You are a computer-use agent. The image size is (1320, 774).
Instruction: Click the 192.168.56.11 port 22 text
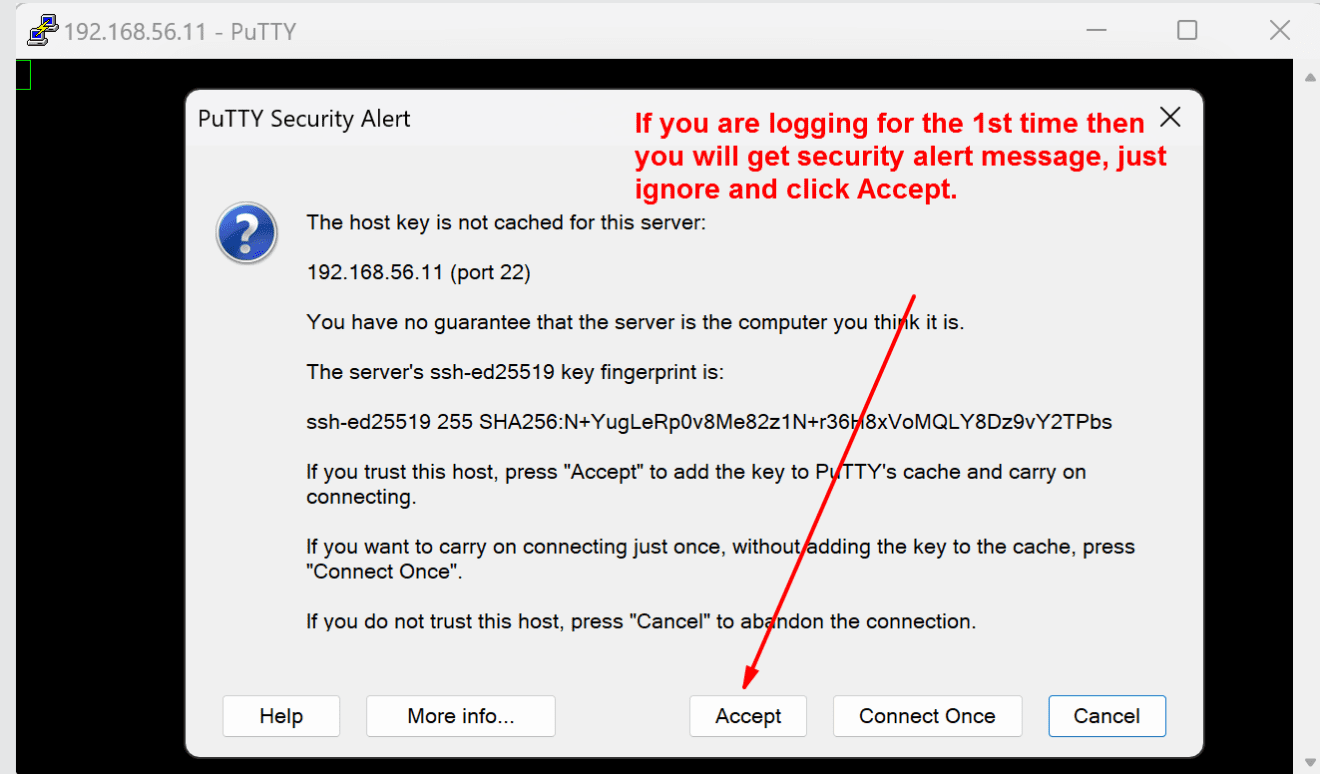tap(418, 271)
